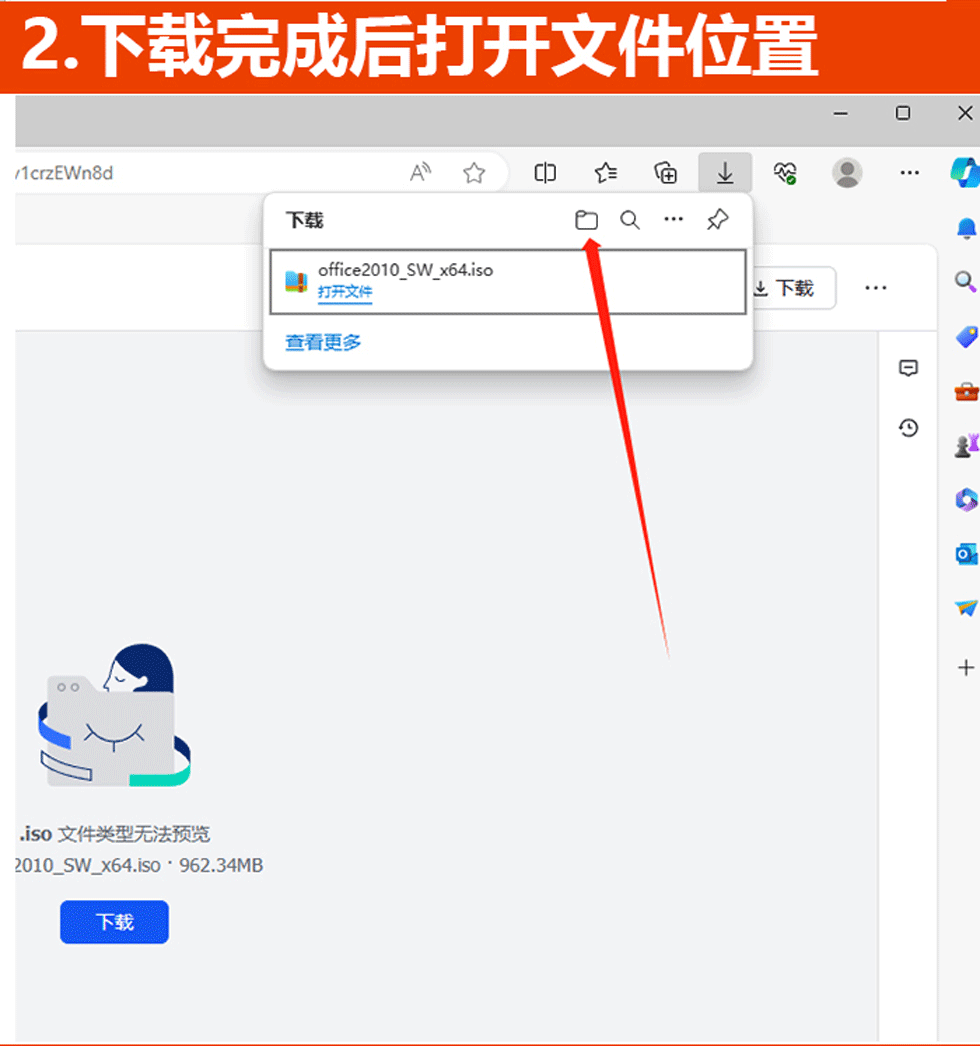Screen dimensions: 980x1046
Task: Click the See more downloads link
Action: click(x=323, y=342)
